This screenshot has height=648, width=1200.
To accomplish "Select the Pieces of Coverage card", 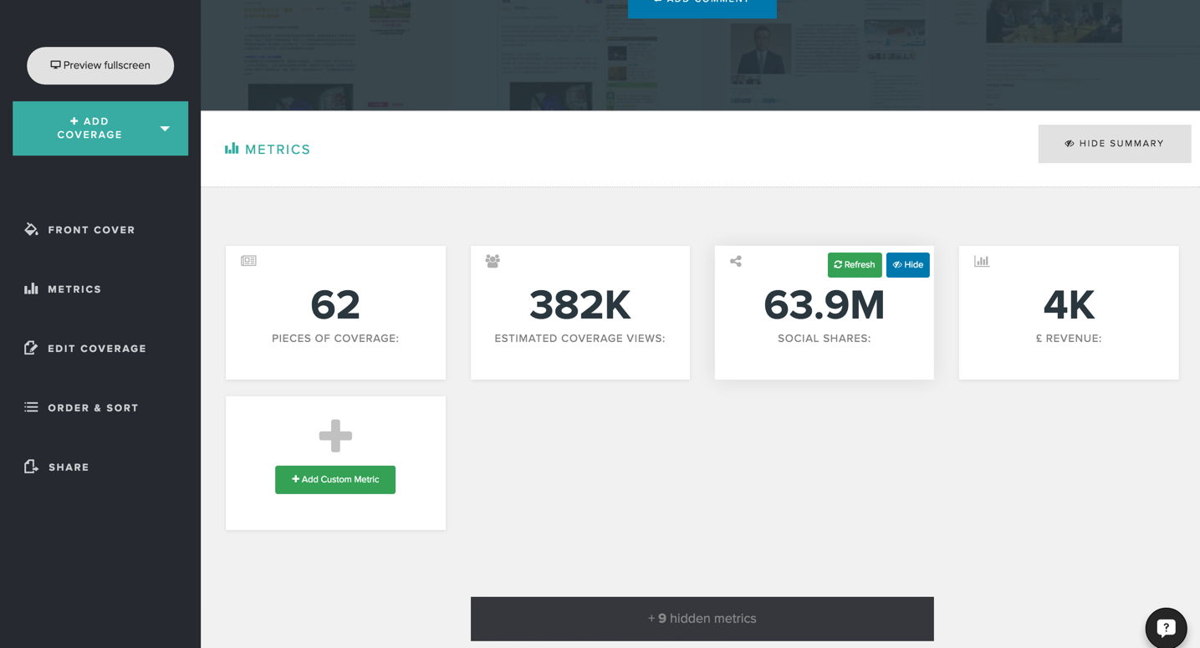I will [335, 313].
